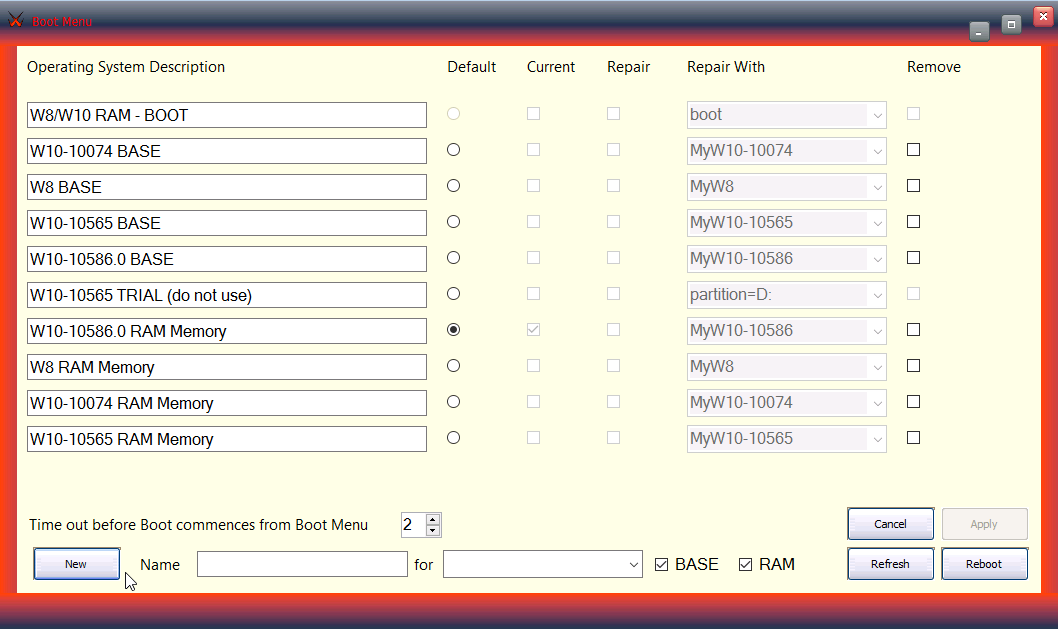Image resolution: width=1058 pixels, height=629 pixels.
Task: Click the Default column header
Action: click(472, 67)
